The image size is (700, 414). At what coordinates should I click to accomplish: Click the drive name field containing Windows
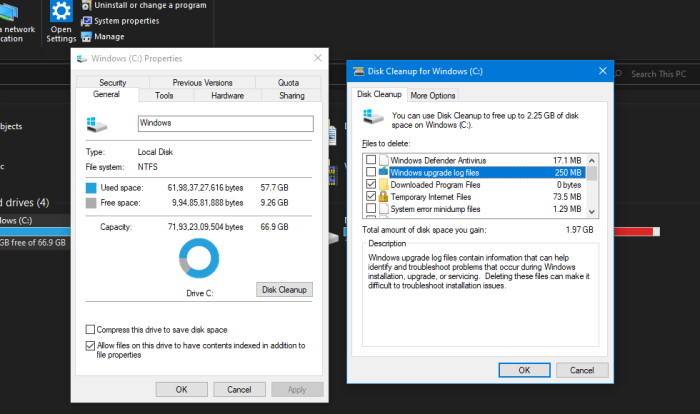225,124
